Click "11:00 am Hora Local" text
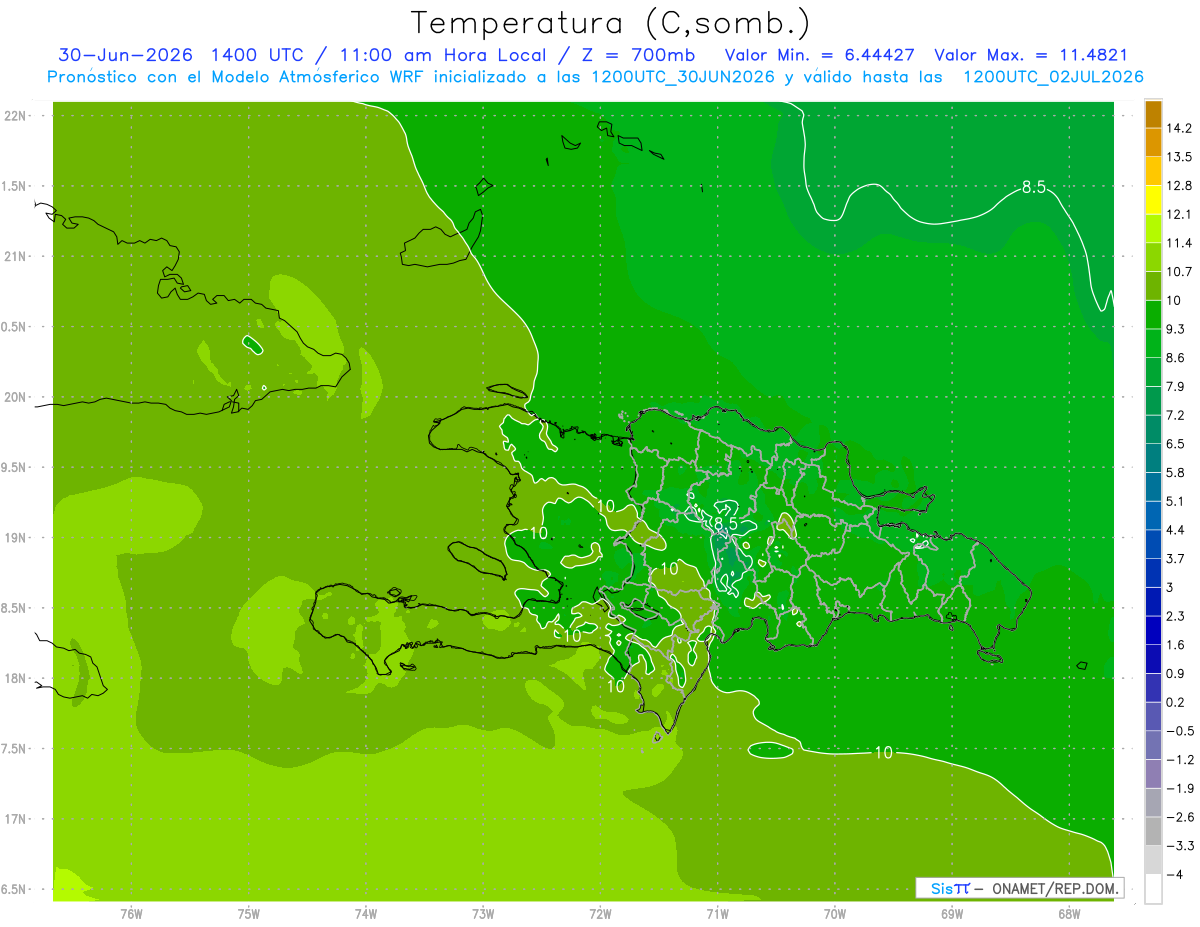This screenshot has height=927, width=1200. click(441, 55)
